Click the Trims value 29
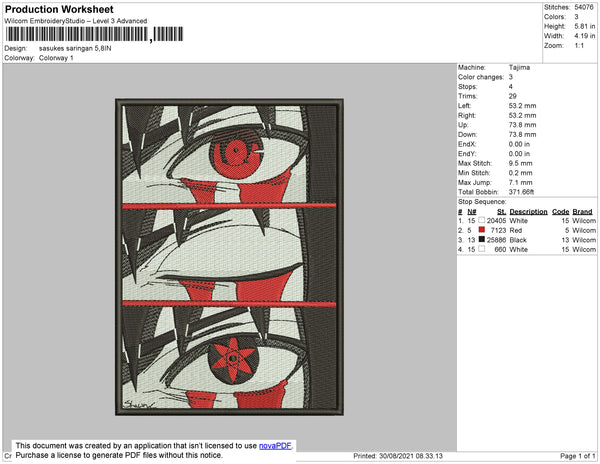600x464 pixels. click(x=513, y=96)
